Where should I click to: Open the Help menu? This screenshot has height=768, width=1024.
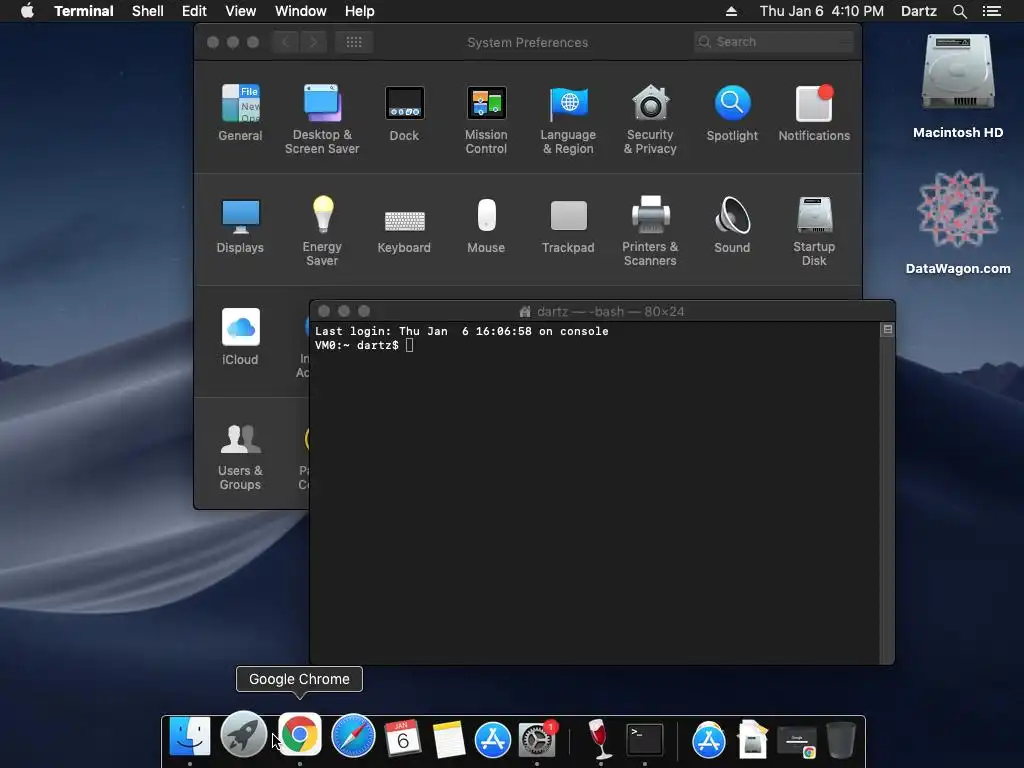click(x=360, y=11)
